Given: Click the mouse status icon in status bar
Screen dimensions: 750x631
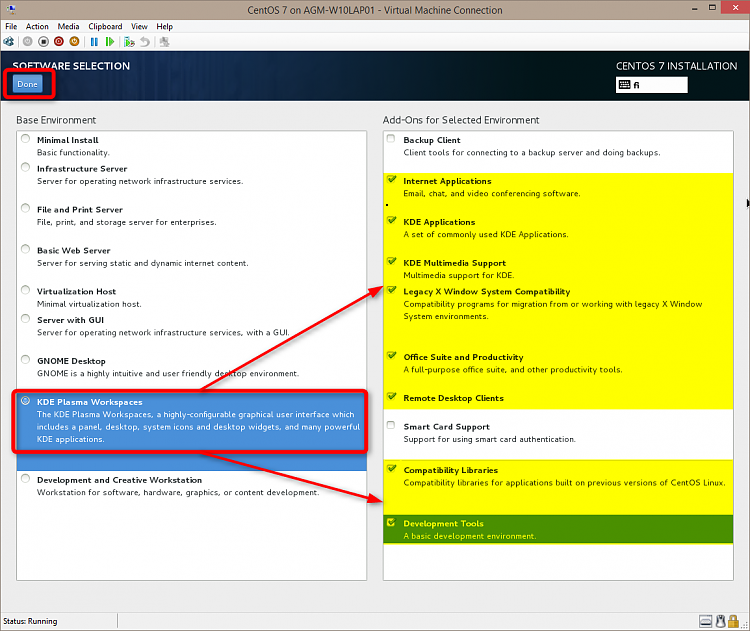Looking at the screenshot, I should (x=720, y=621).
